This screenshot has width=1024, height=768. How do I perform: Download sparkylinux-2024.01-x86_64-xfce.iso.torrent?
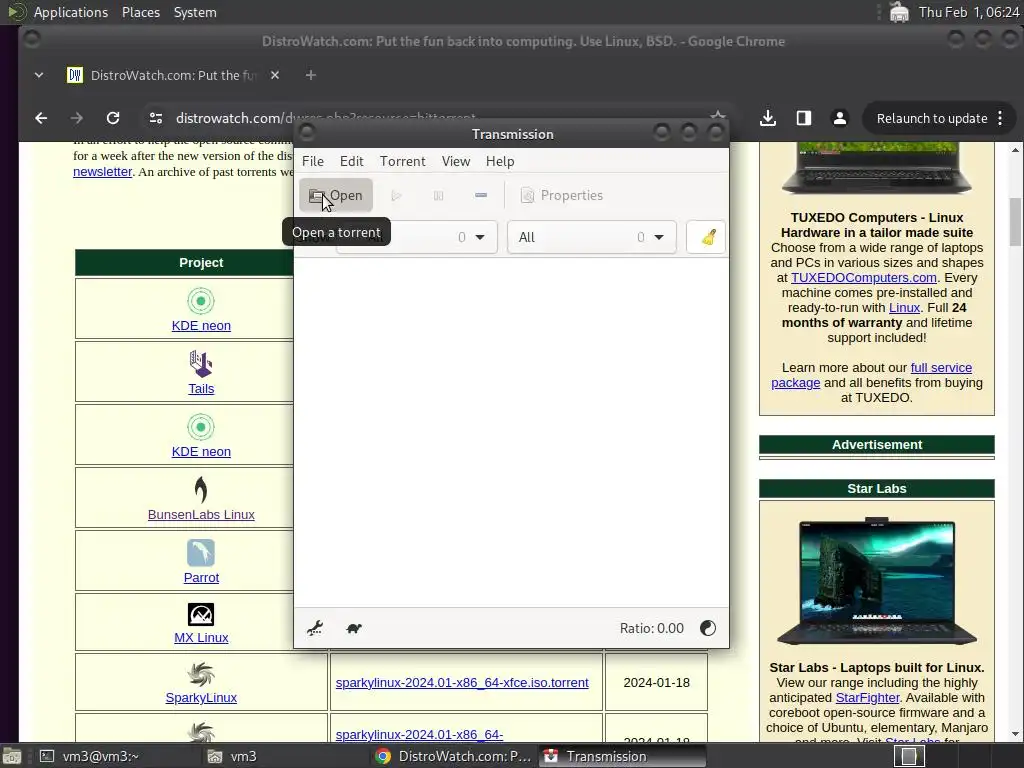tap(462, 682)
